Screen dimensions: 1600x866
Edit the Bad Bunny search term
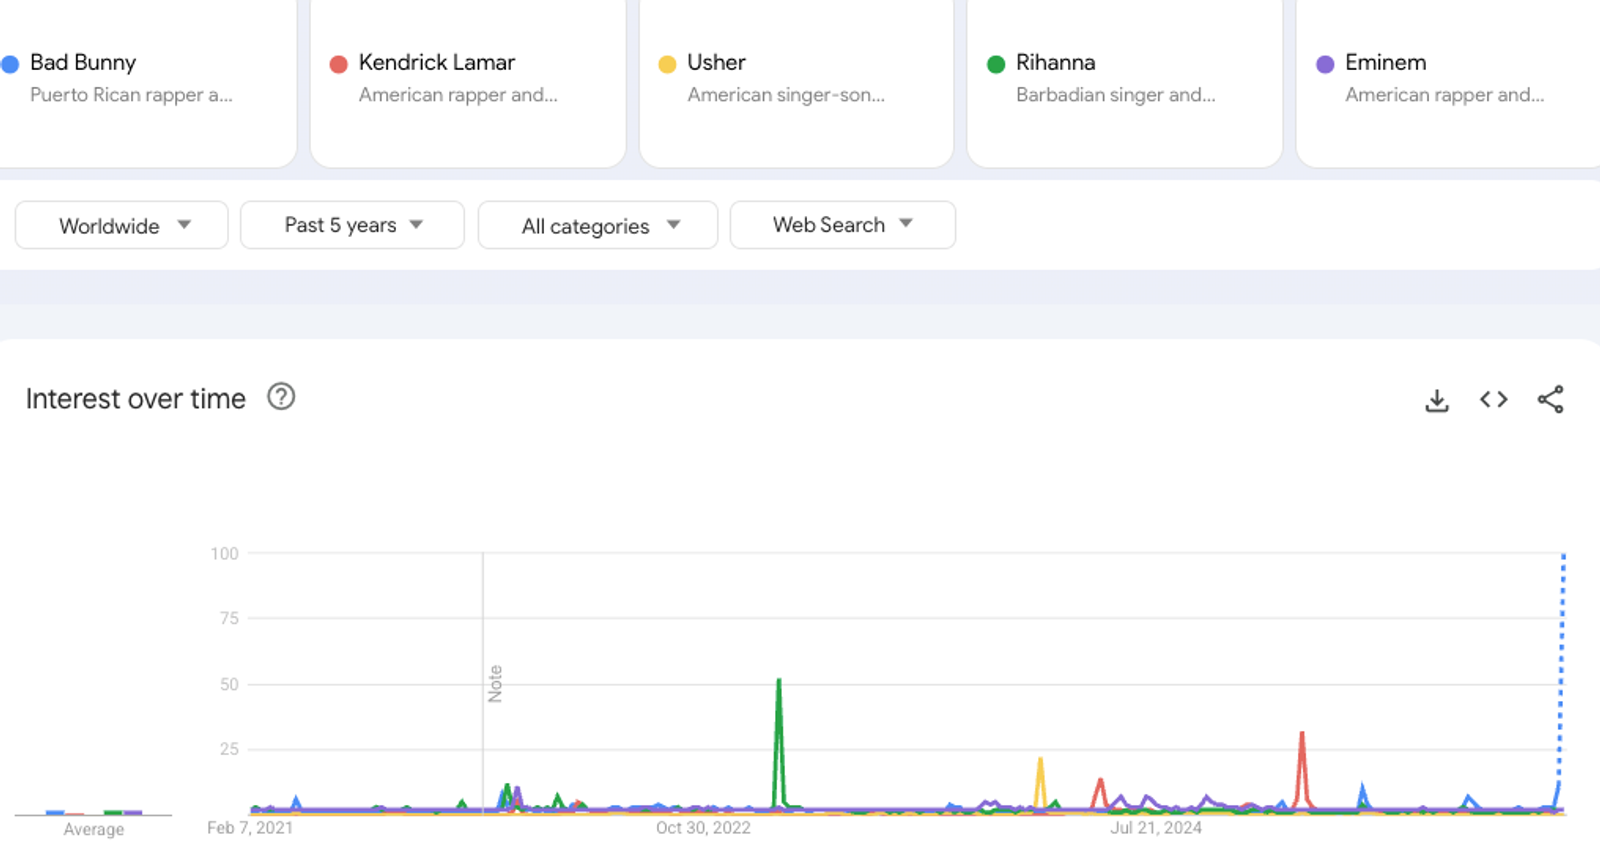click(x=83, y=62)
